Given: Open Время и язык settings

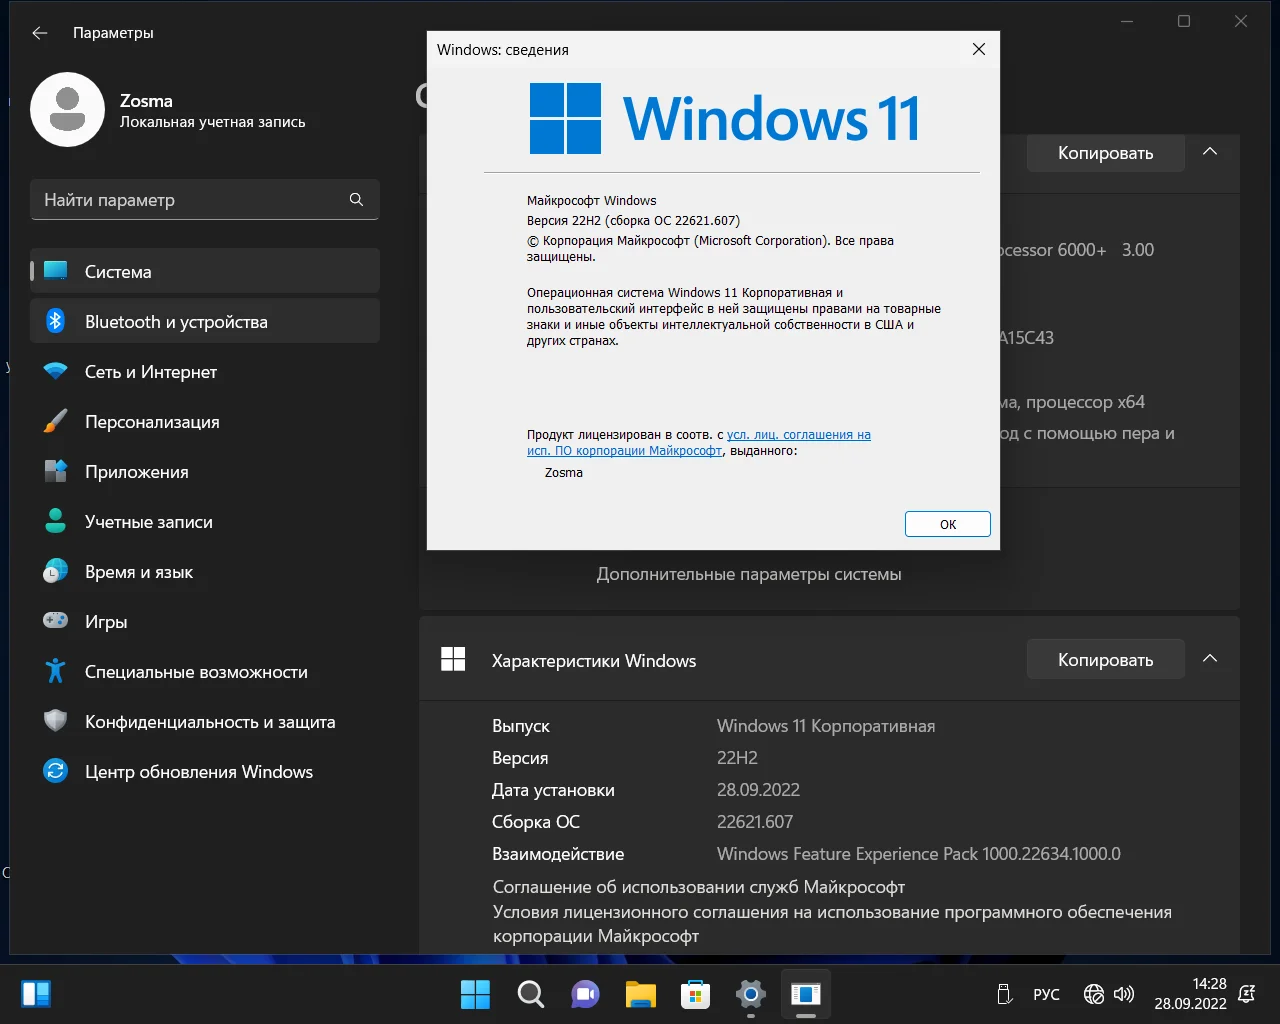Looking at the screenshot, I should (x=205, y=571).
